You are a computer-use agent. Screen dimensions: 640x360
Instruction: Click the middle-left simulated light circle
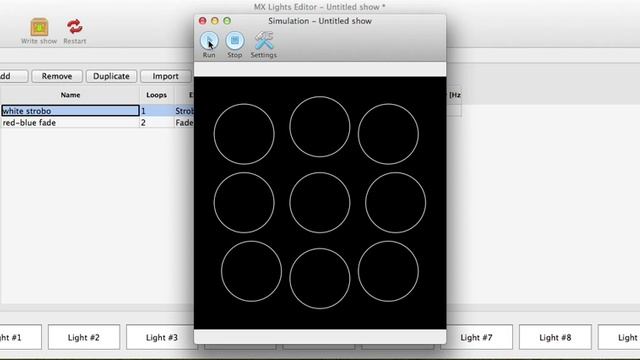(244, 202)
